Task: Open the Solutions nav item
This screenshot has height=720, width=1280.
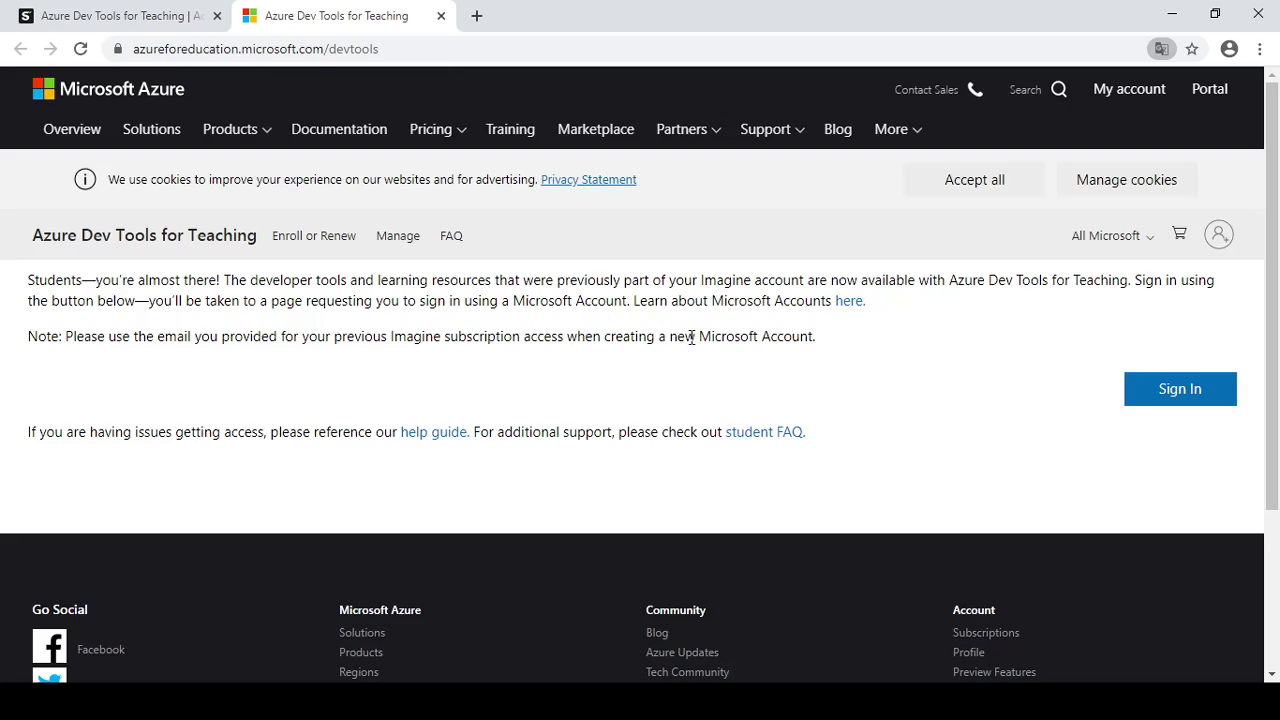Action: (152, 129)
